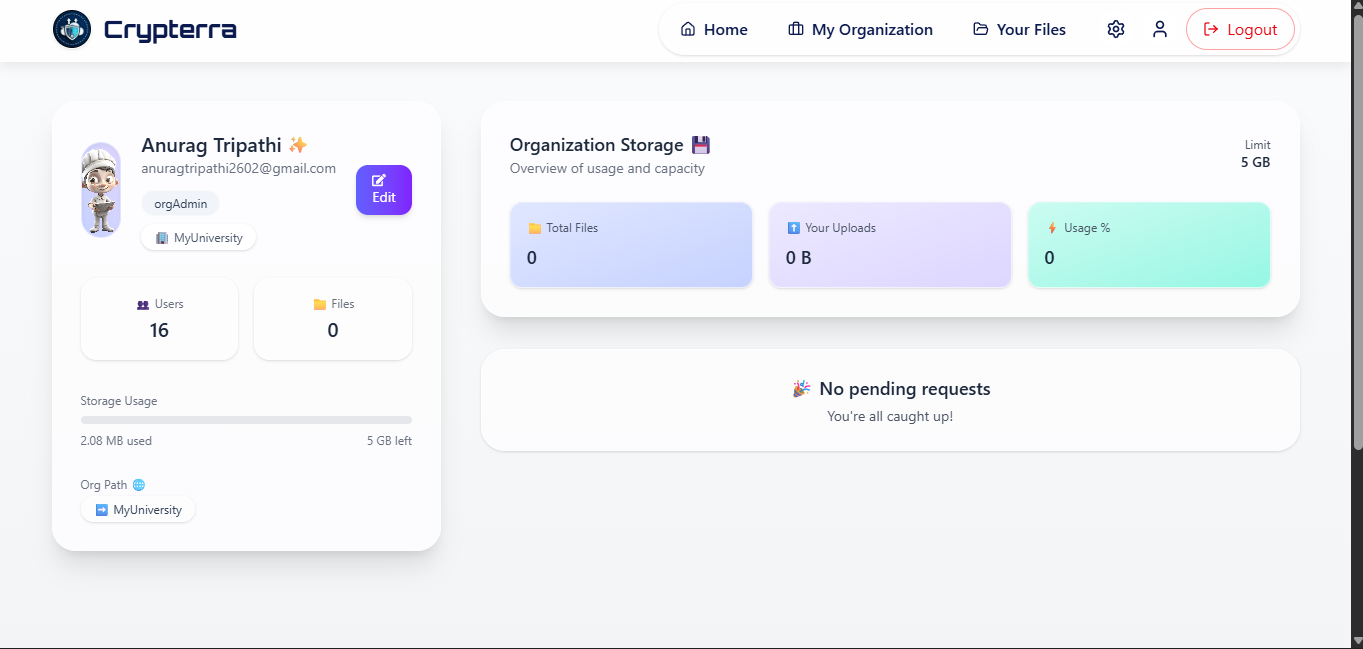Click the MyUniversity Org Path chip

tap(138, 510)
